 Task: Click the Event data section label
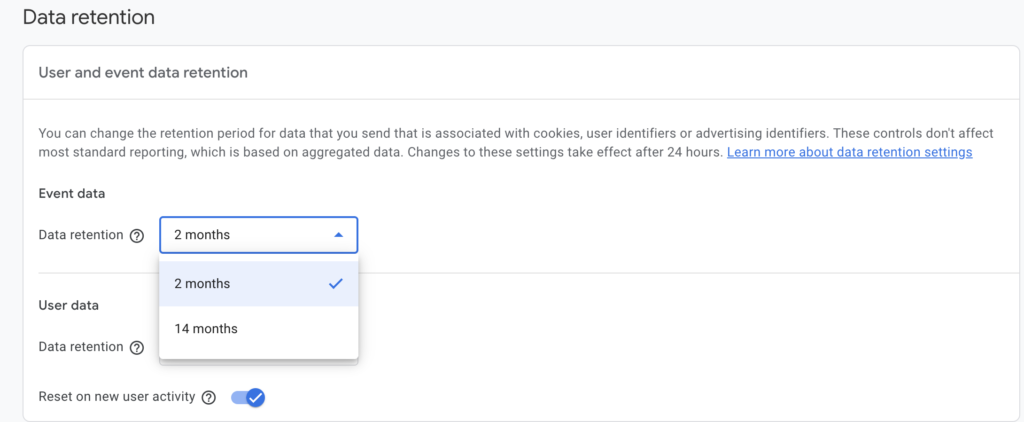pyautogui.click(x=72, y=193)
